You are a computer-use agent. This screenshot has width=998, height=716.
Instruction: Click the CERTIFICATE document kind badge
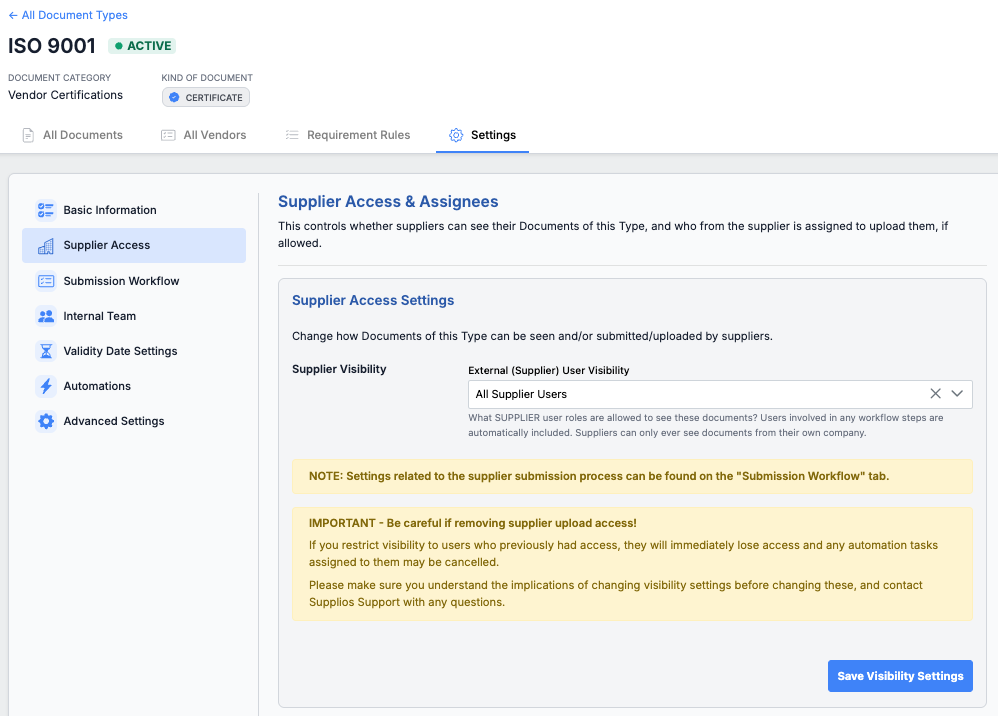tap(206, 97)
